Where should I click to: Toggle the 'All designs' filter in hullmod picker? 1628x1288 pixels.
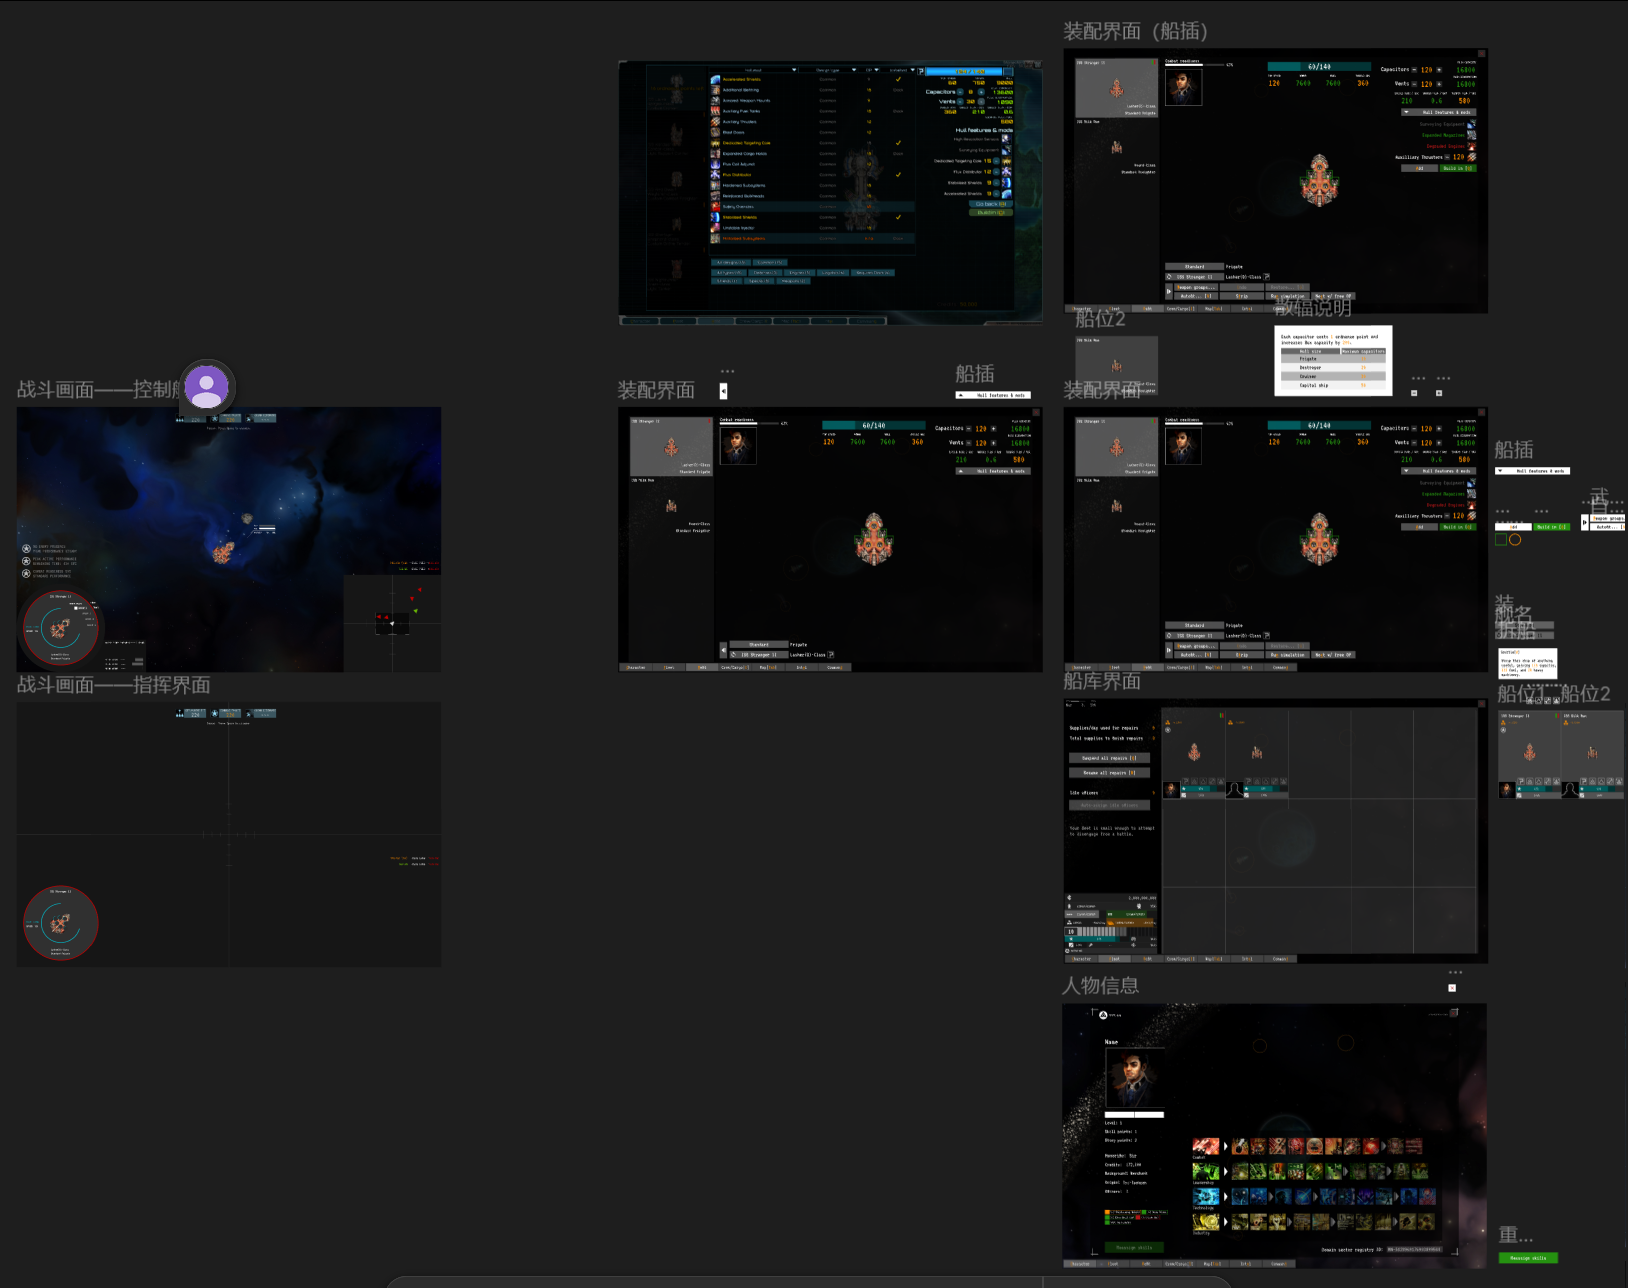click(731, 263)
